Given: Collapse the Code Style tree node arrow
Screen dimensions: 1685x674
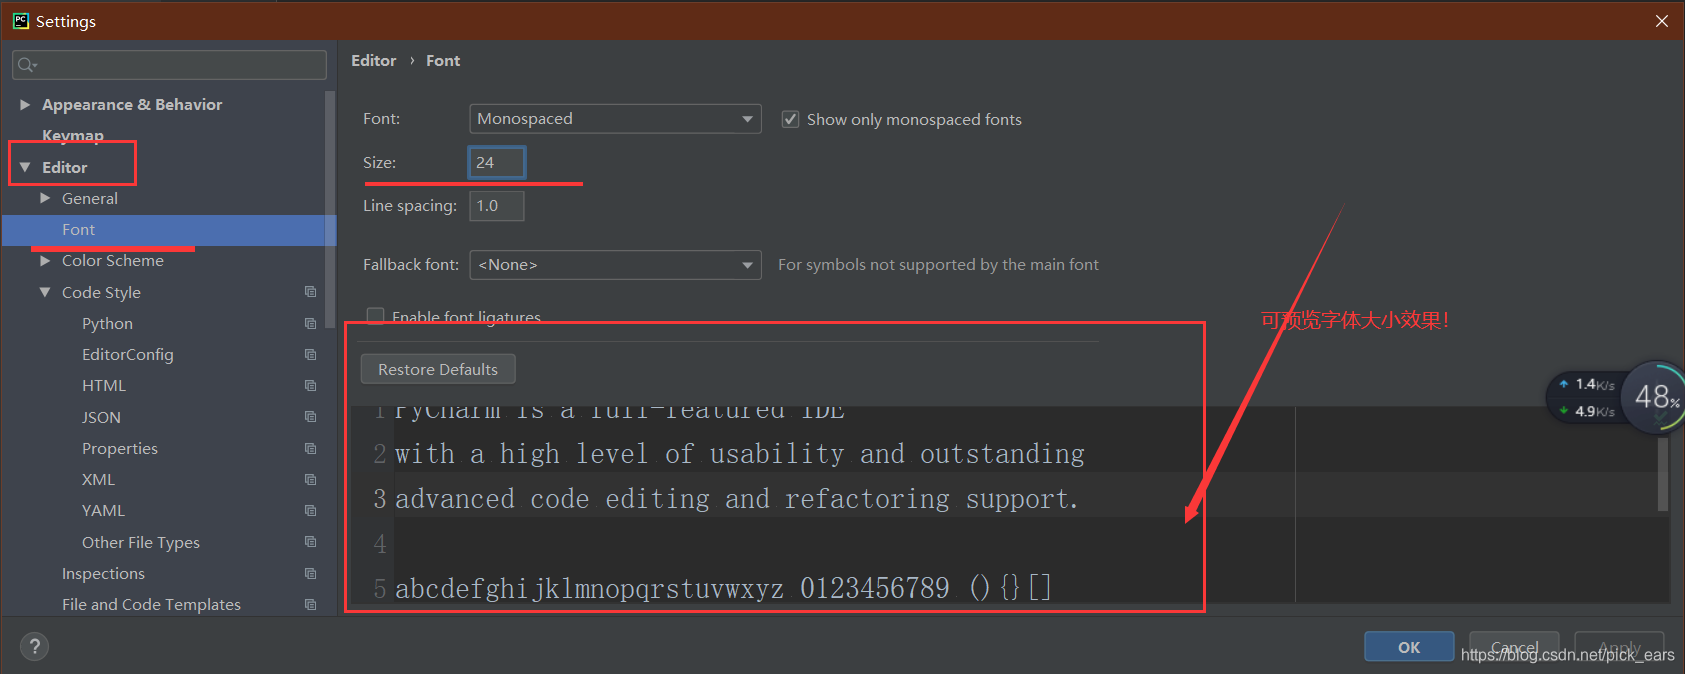Looking at the screenshot, I should [45, 292].
